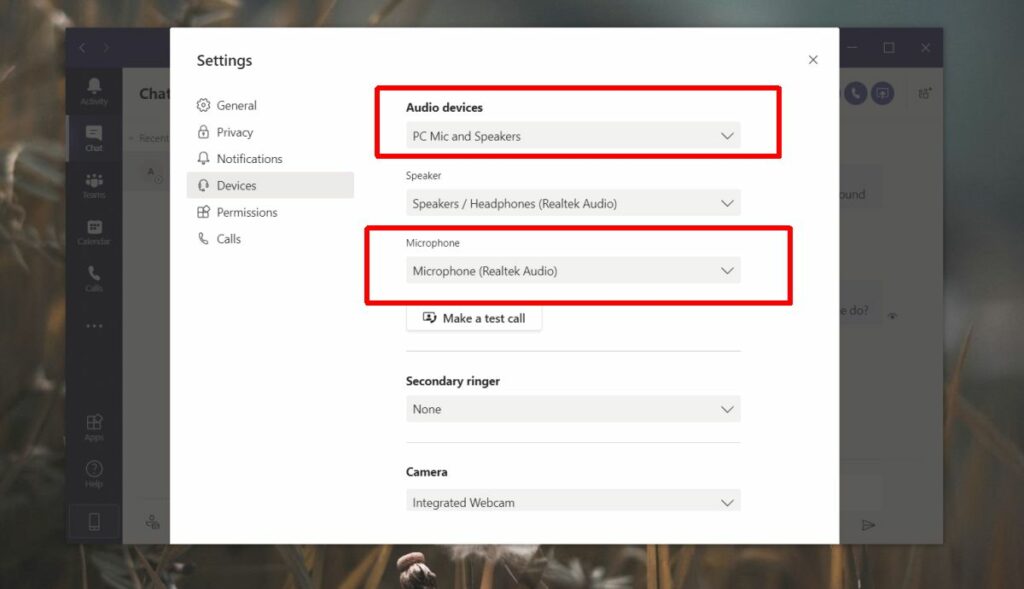Open Permissions settings
Viewport: 1024px width, 589px height.
[246, 212]
